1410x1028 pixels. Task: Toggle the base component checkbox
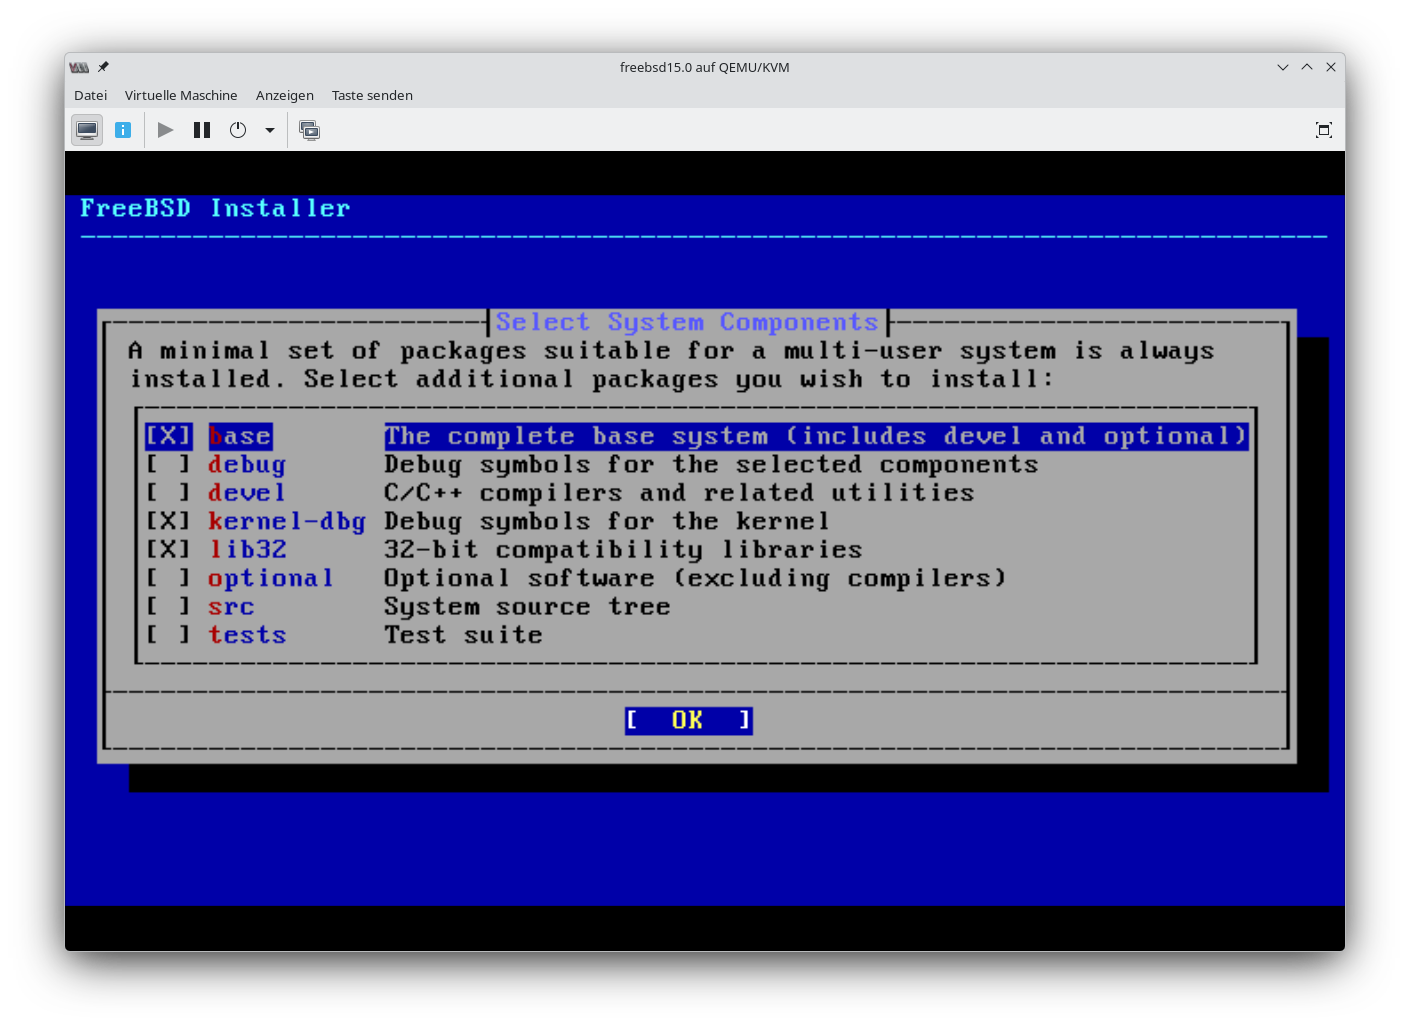coord(168,436)
